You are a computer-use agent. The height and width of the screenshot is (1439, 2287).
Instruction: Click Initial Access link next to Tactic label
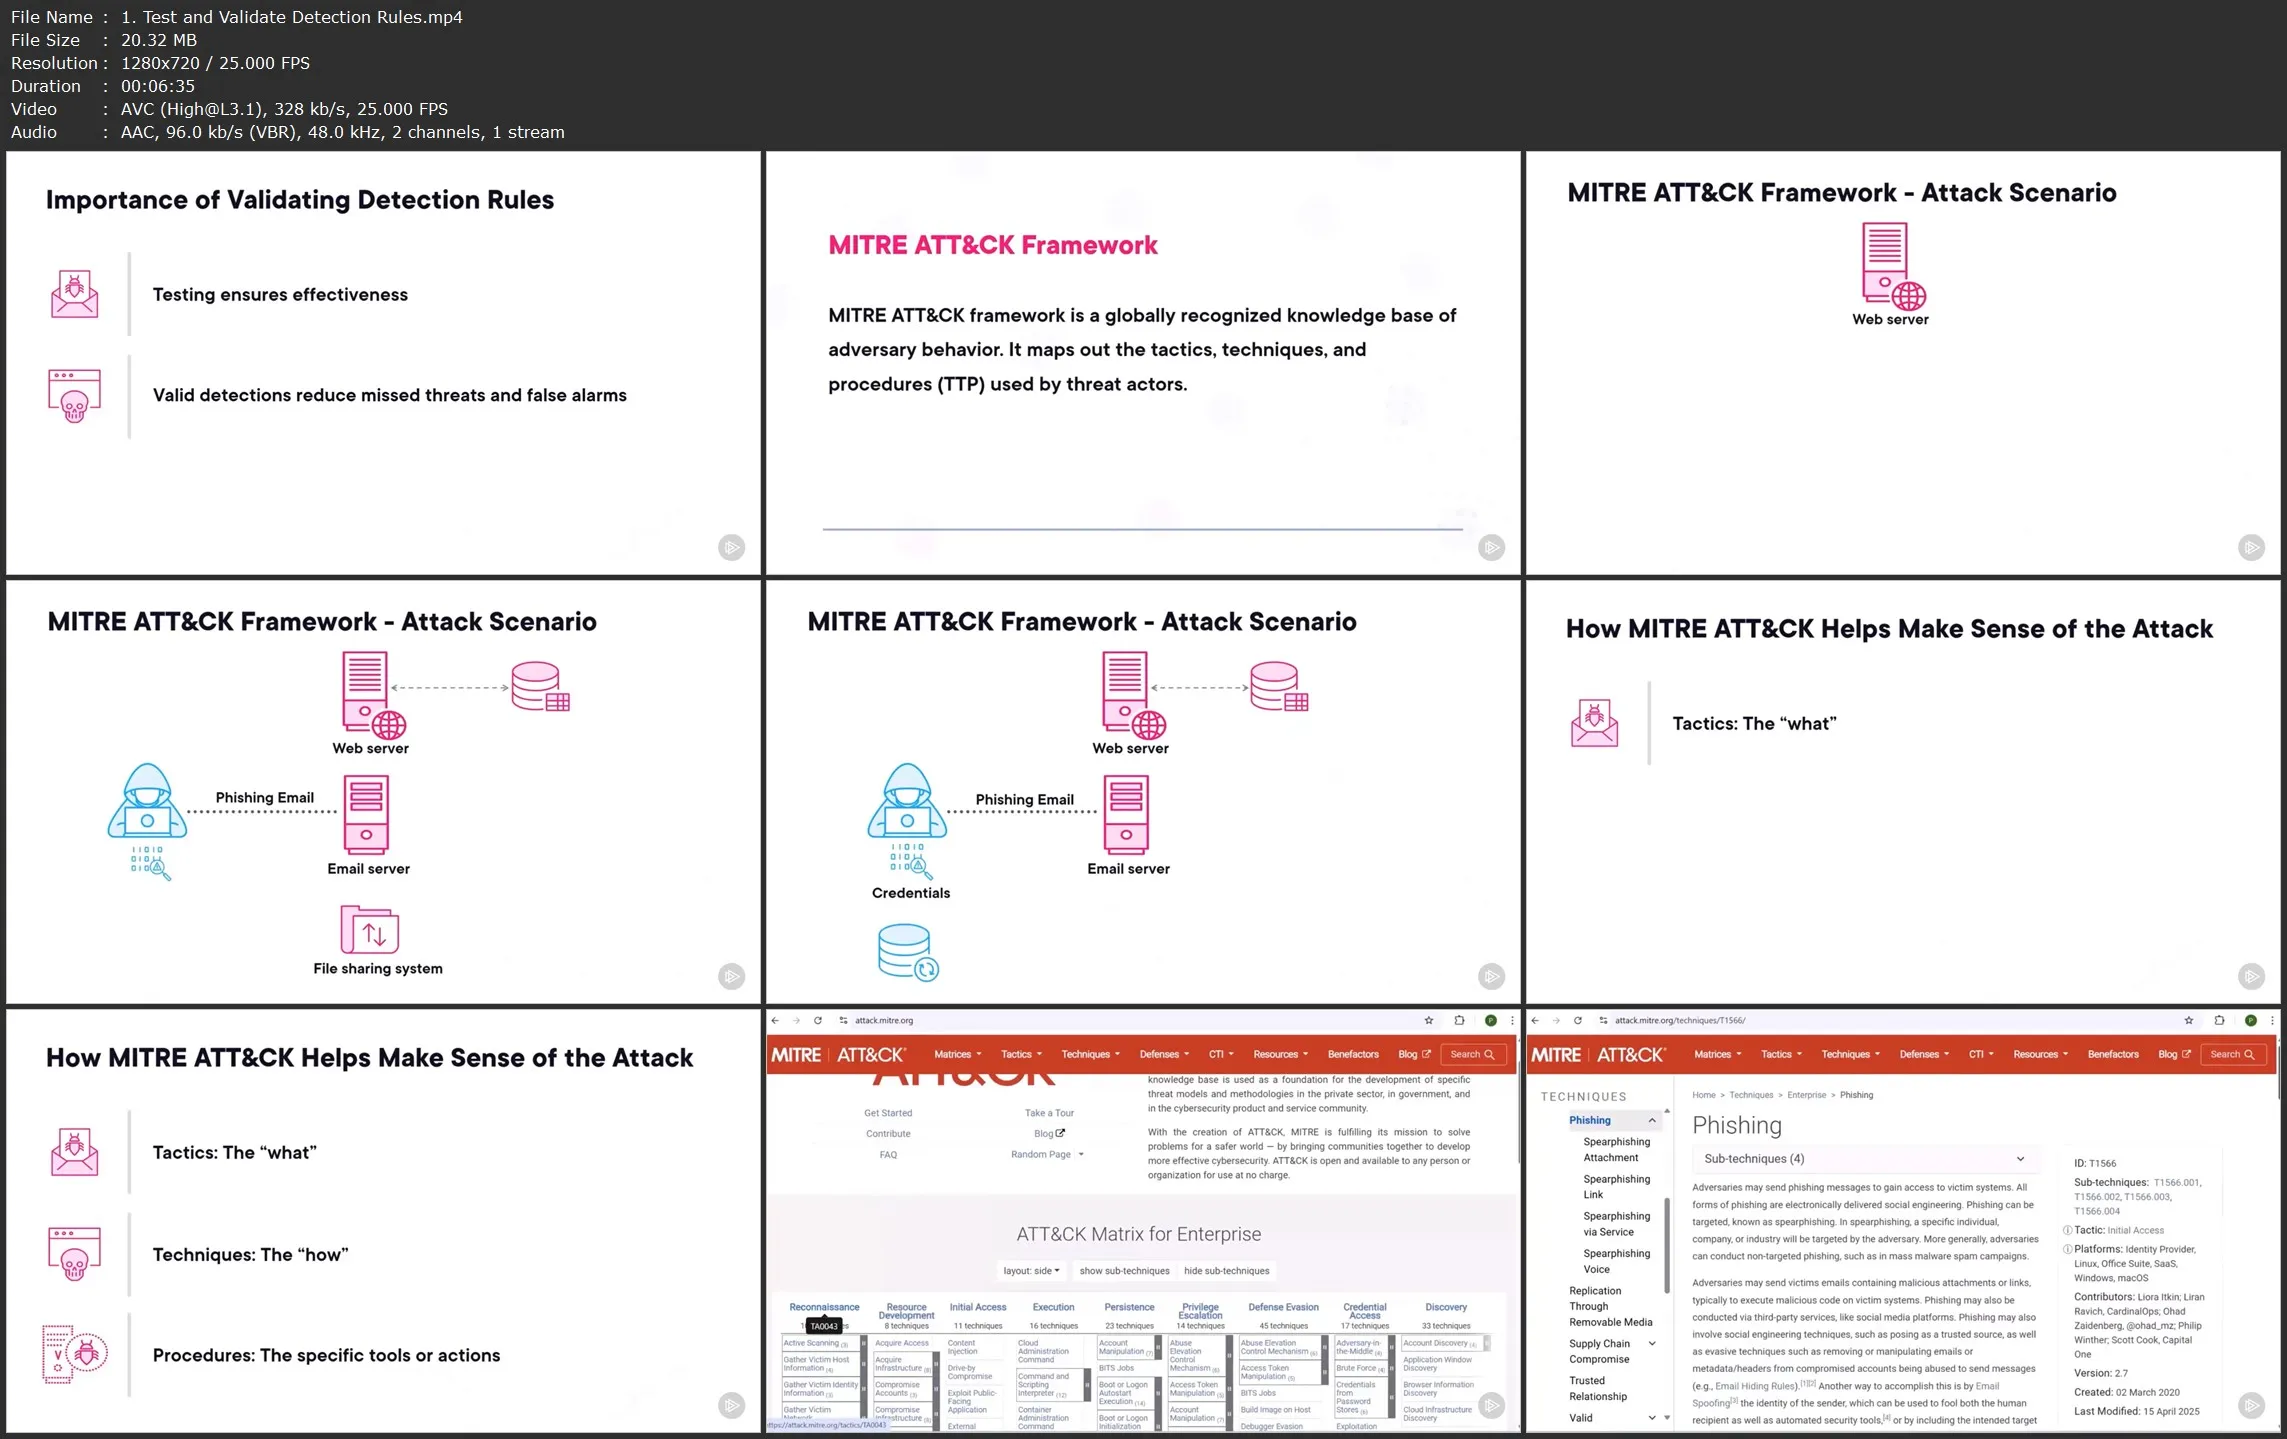2135,1230
